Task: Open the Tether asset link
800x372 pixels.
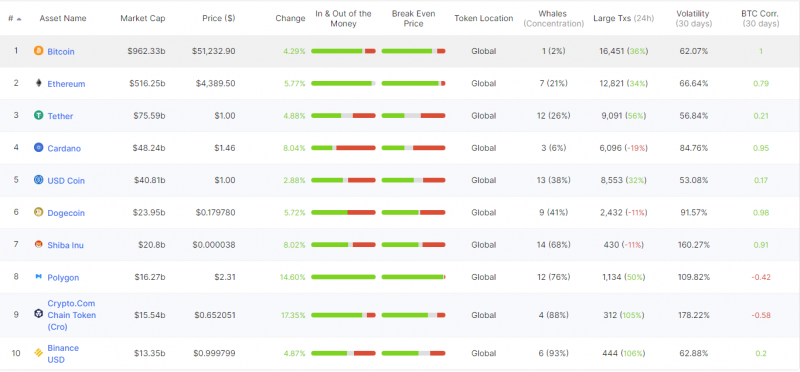Action: (60, 116)
